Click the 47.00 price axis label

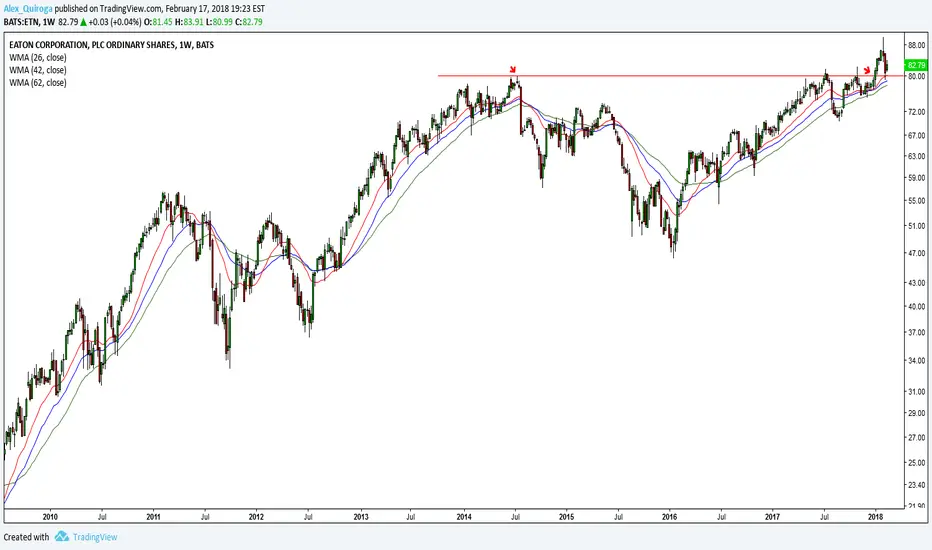click(916, 253)
